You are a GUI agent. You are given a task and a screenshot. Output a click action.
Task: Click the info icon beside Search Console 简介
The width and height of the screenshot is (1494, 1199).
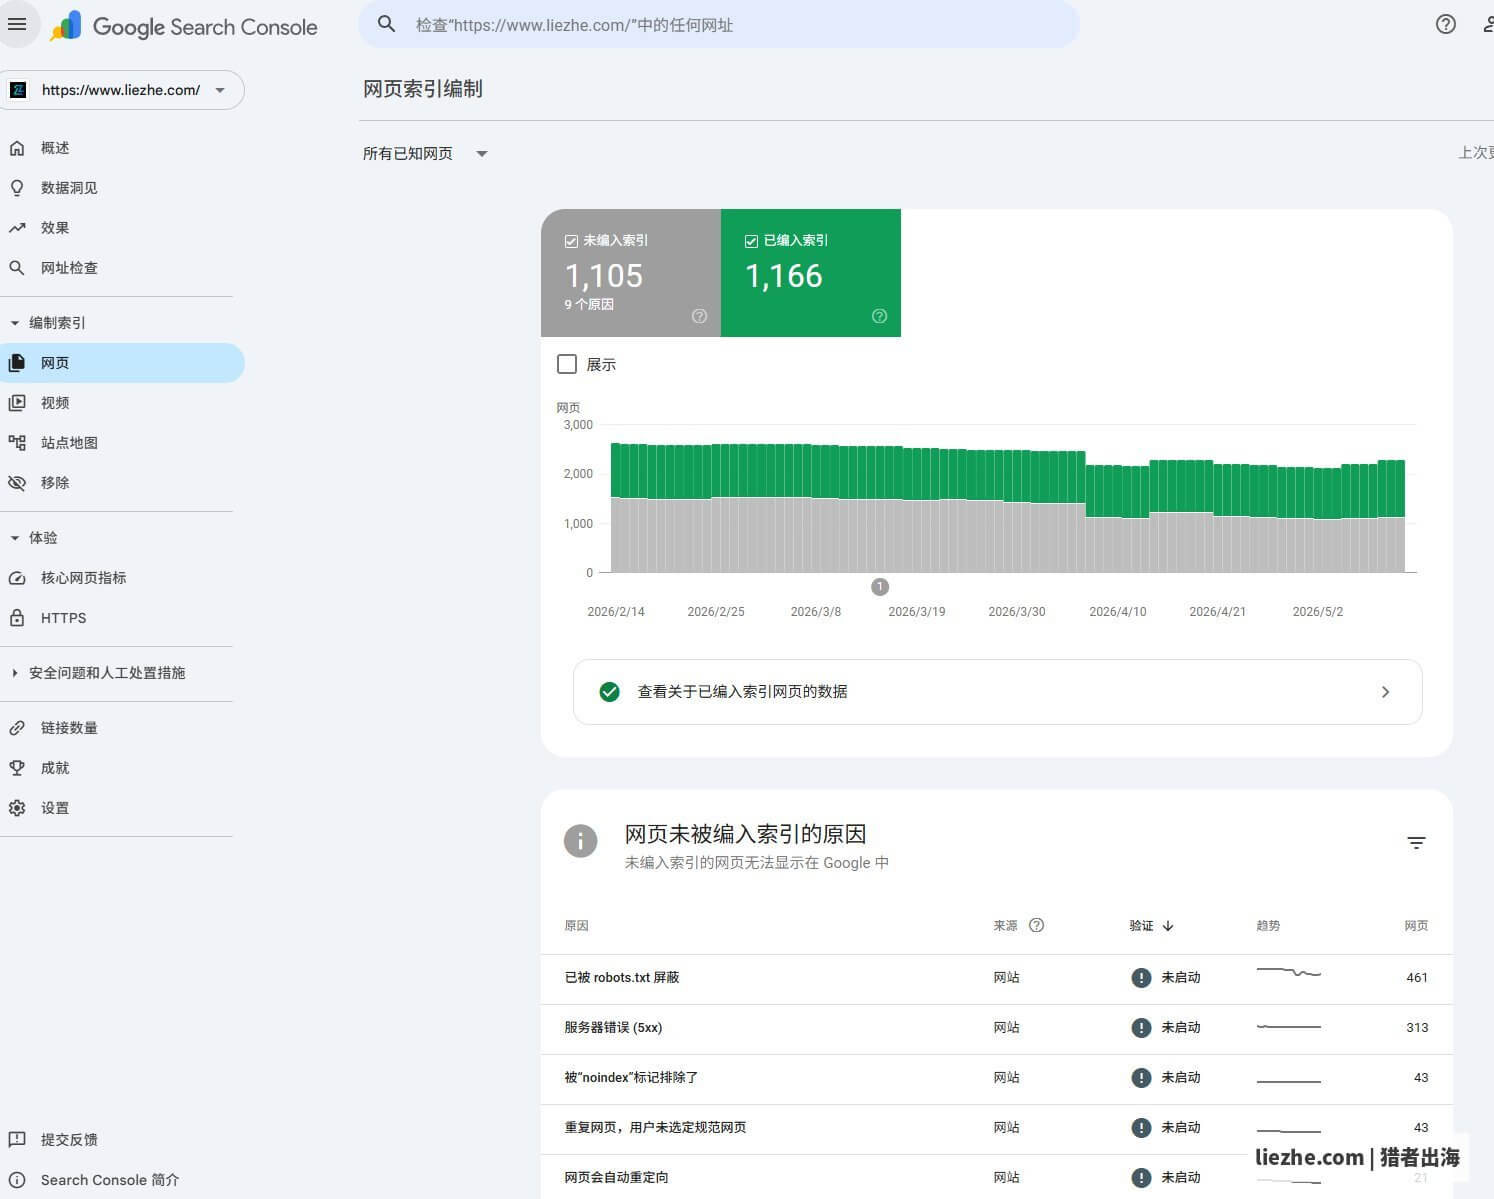tap(17, 1180)
